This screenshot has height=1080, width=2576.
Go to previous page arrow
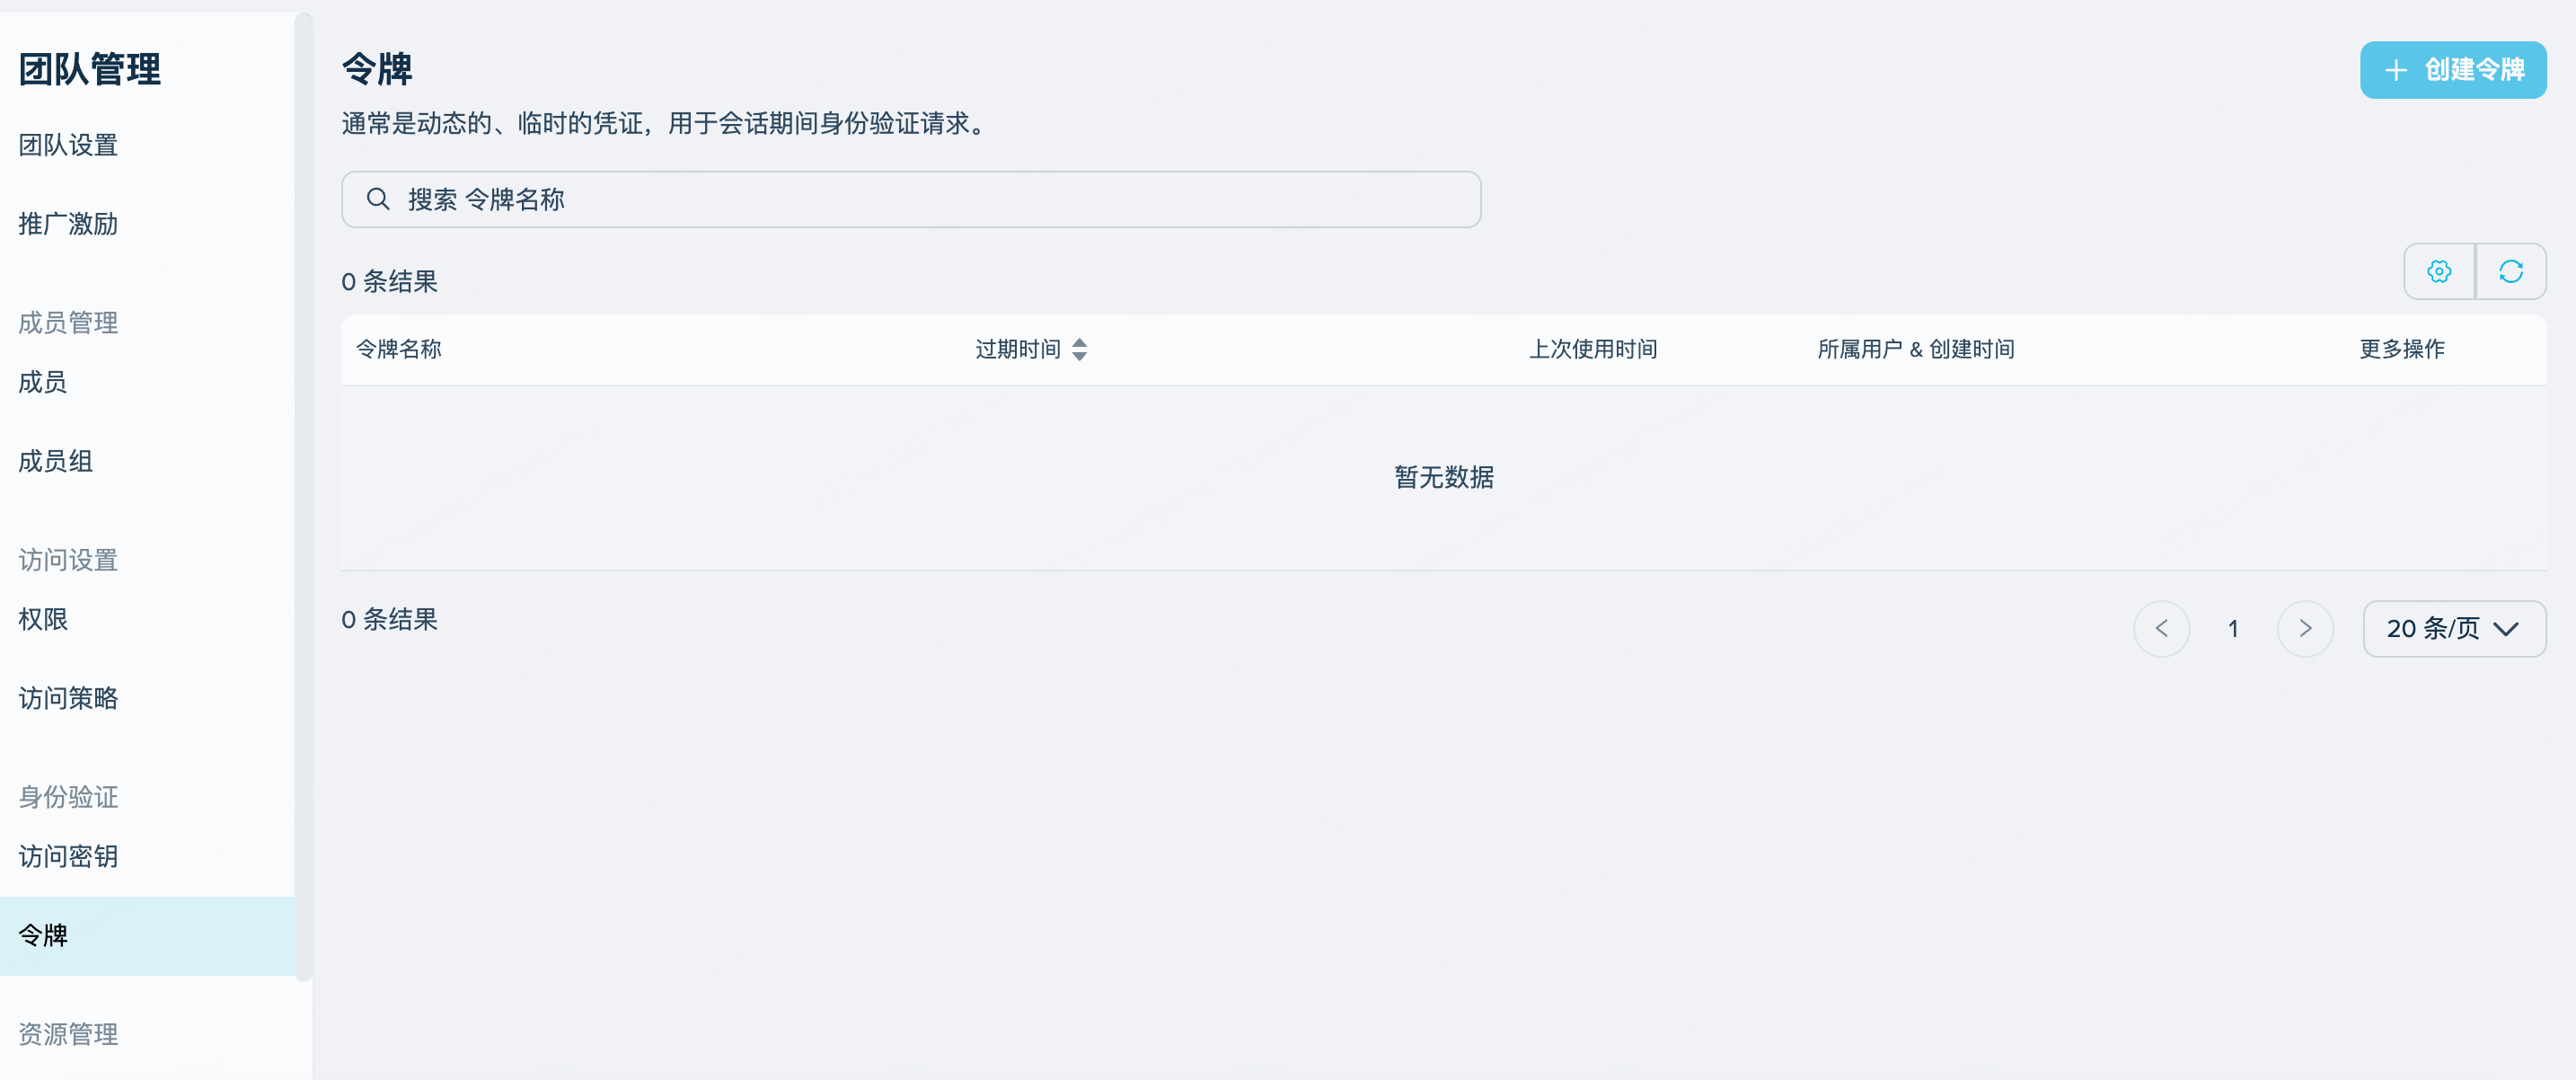[x=2161, y=628]
